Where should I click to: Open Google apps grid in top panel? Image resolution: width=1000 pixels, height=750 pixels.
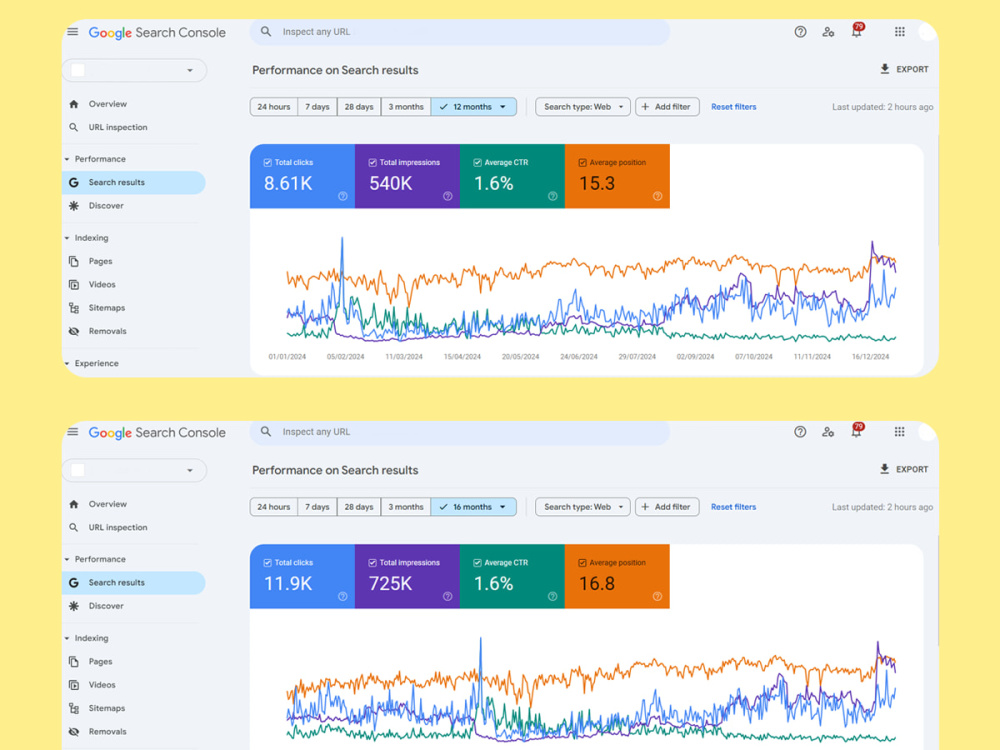click(899, 32)
